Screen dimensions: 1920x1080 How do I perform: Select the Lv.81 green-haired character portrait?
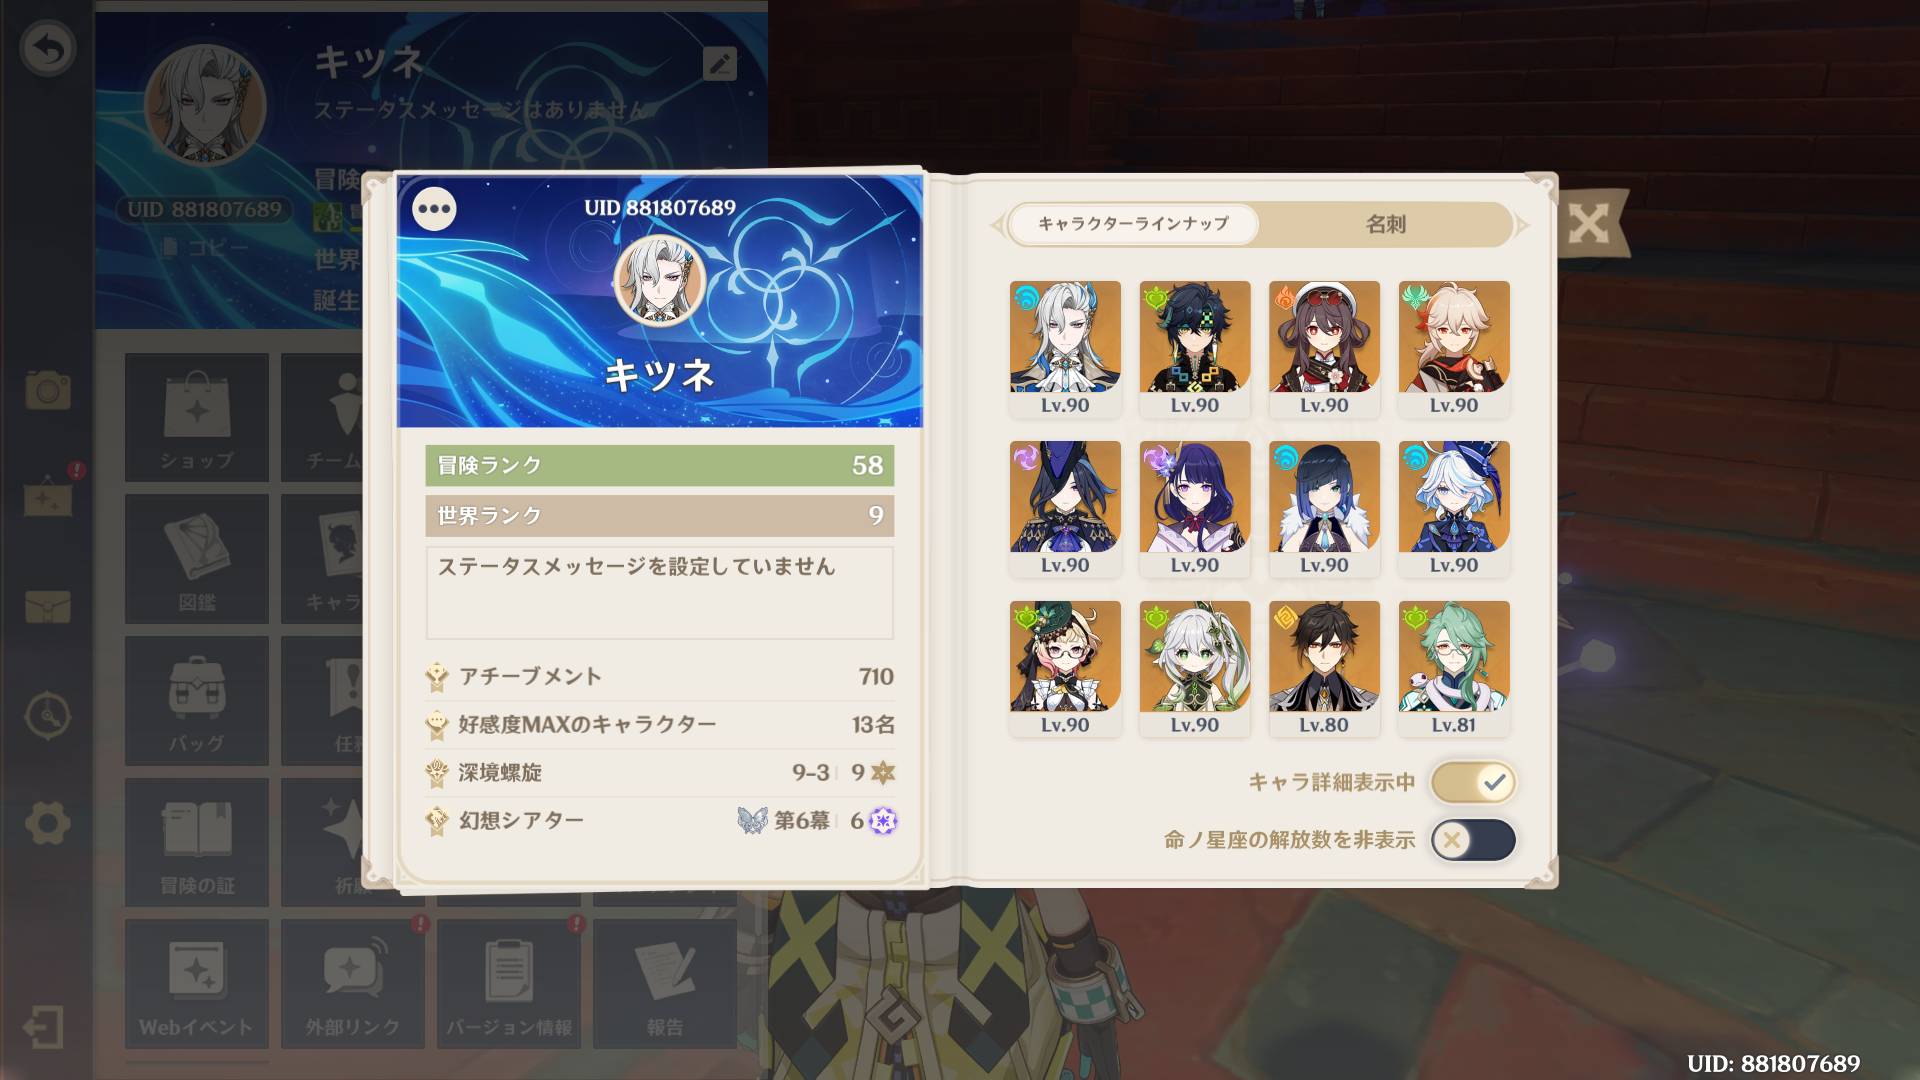pos(1454,668)
